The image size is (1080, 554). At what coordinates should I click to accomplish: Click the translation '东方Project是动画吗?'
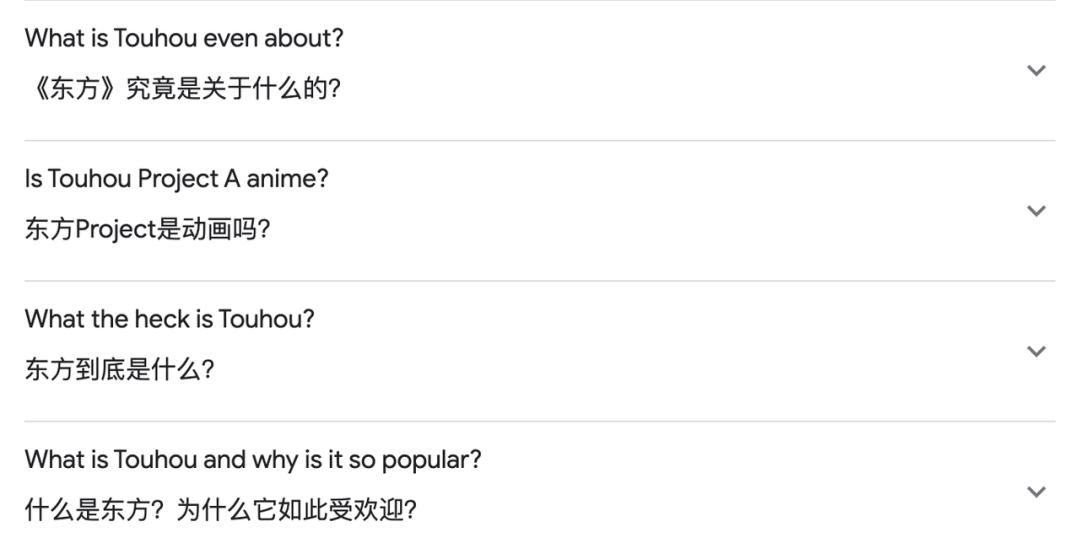pyautogui.click(x=147, y=230)
